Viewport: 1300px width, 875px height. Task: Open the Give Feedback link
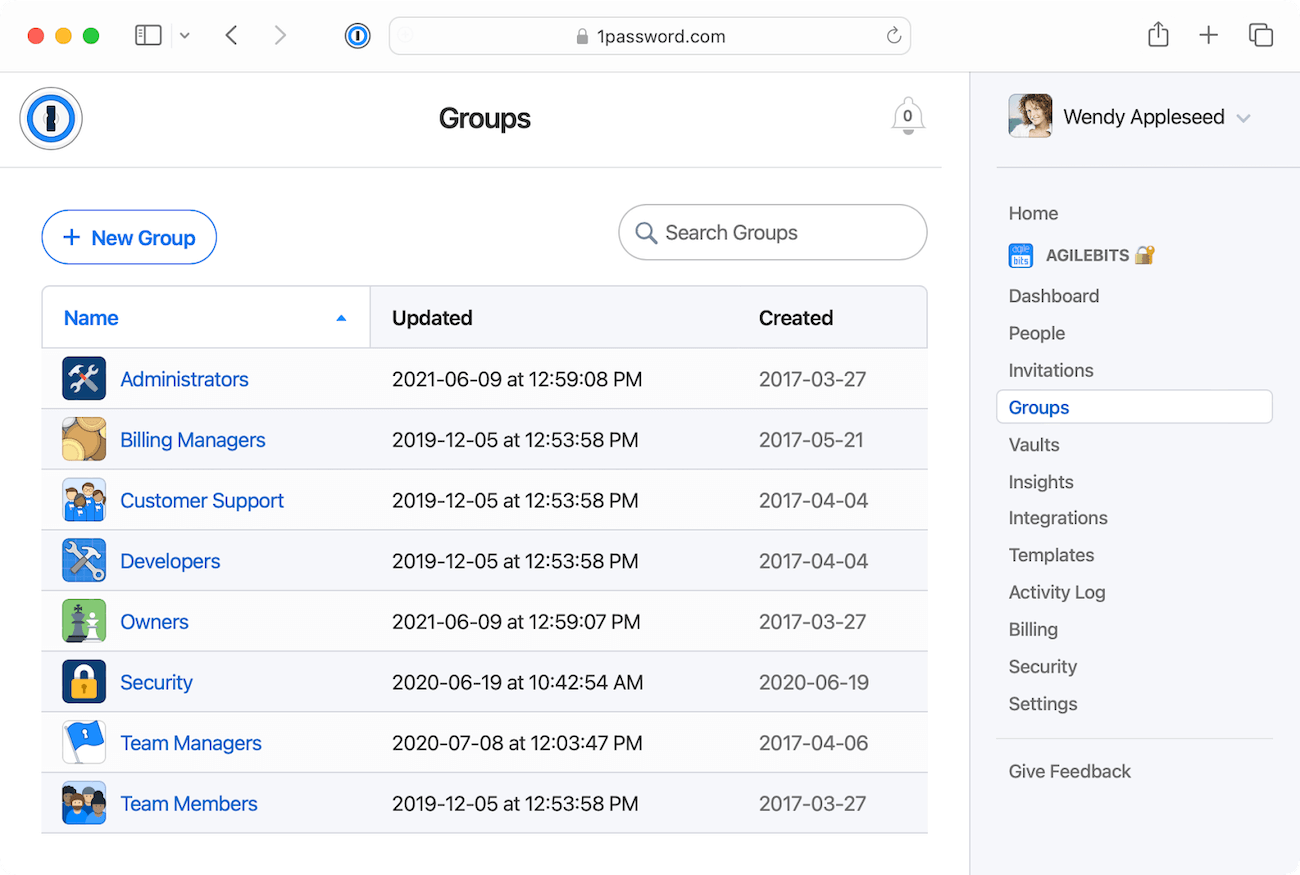click(x=1069, y=771)
